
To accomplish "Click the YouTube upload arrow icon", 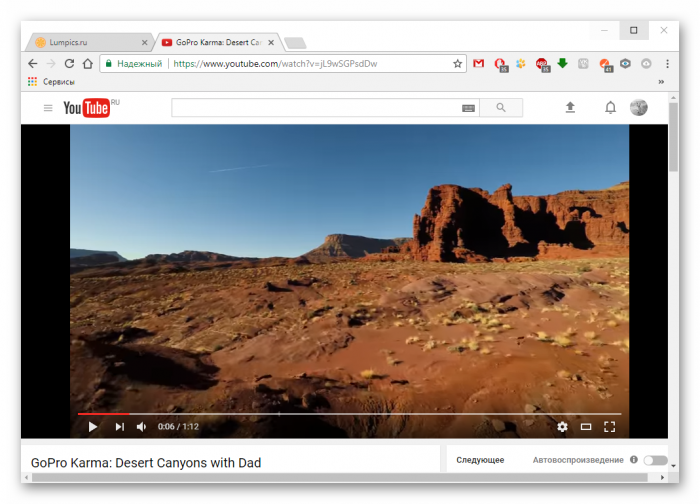I will click(570, 108).
